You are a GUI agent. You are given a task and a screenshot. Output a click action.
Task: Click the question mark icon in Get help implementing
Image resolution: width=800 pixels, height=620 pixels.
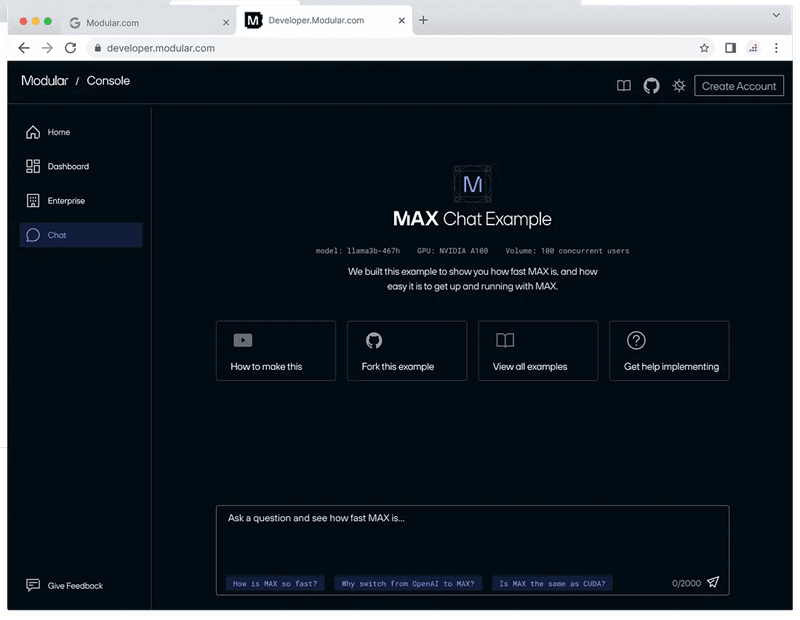tap(636, 340)
